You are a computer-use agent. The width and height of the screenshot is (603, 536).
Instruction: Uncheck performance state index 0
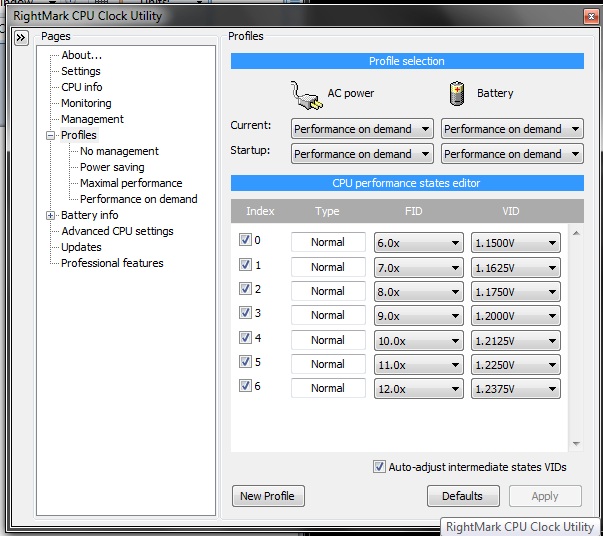[x=245, y=240]
